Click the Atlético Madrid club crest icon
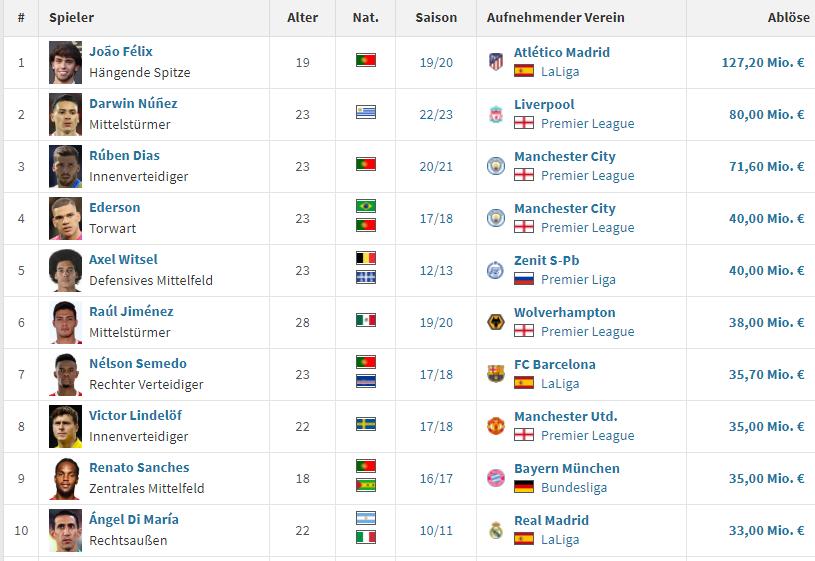Viewport: 815px width, 561px height. 496,62
